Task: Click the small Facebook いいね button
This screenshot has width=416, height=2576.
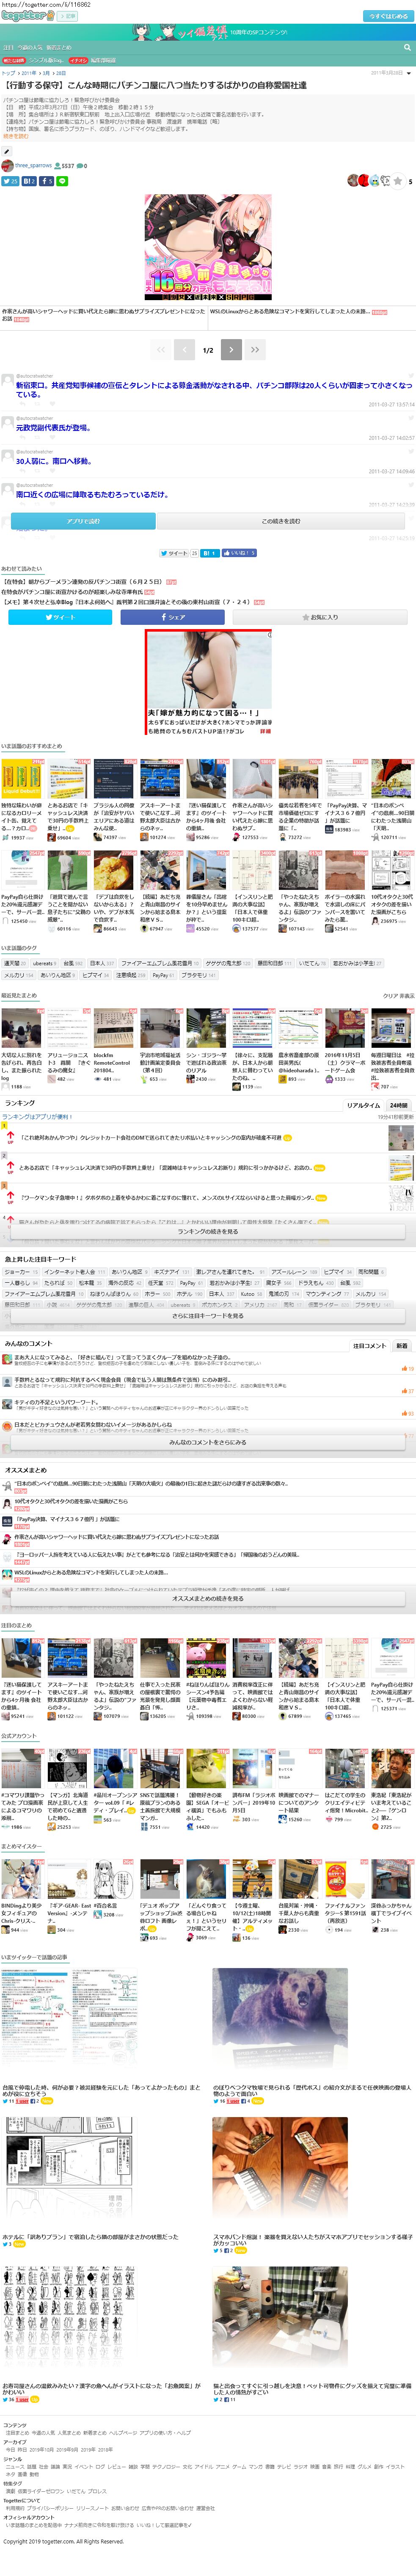Action: click(x=239, y=553)
